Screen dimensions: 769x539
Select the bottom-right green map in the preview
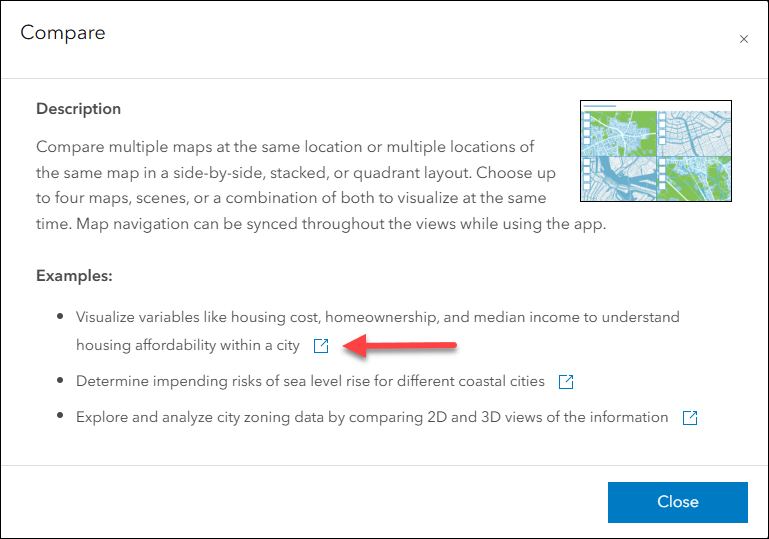coord(696,176)
